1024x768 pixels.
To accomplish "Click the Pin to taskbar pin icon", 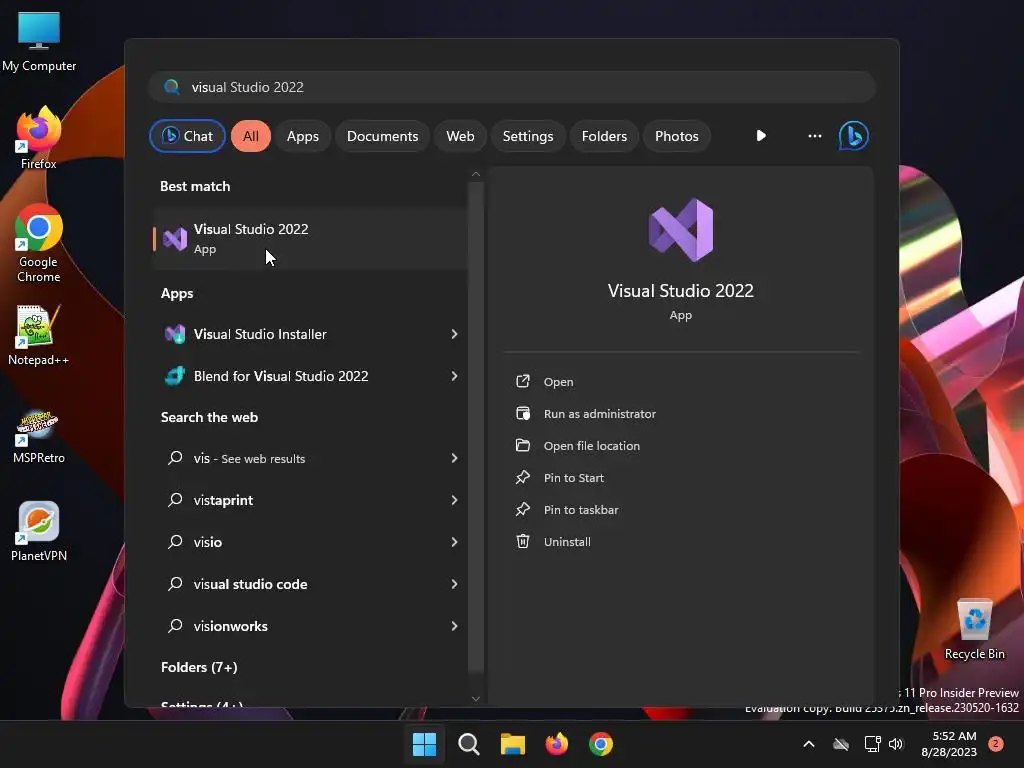I will click(522, 509).
